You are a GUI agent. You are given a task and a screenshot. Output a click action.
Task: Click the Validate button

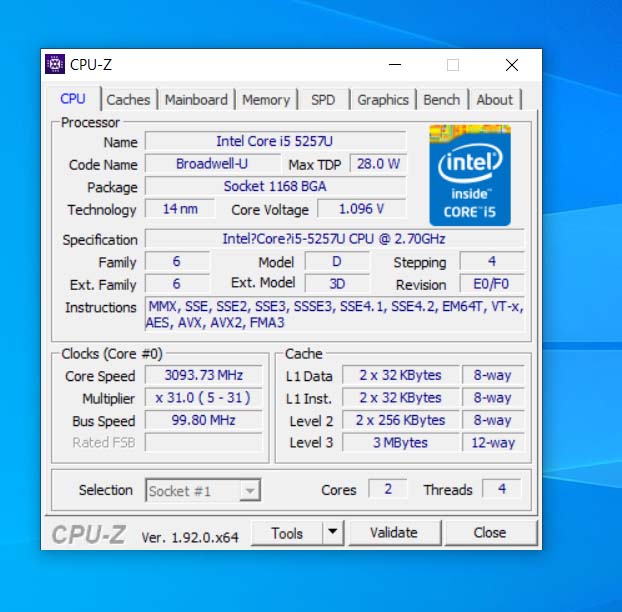point(394,533)
